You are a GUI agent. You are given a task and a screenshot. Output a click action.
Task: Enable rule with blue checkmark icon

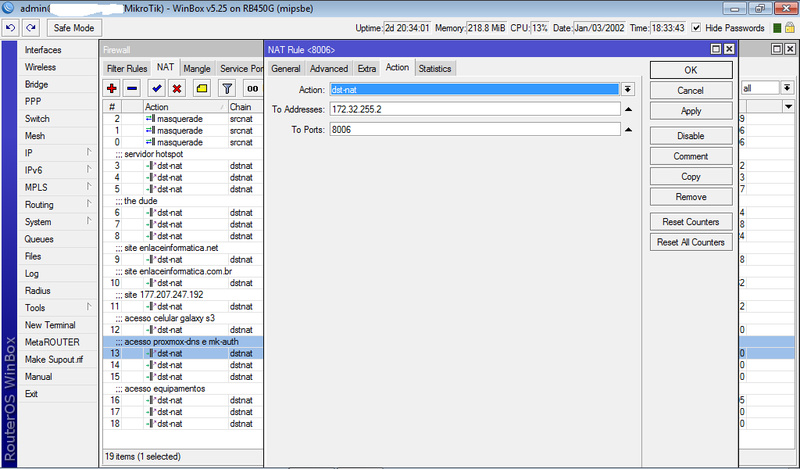pyautogui.click(x=157, y=88)
